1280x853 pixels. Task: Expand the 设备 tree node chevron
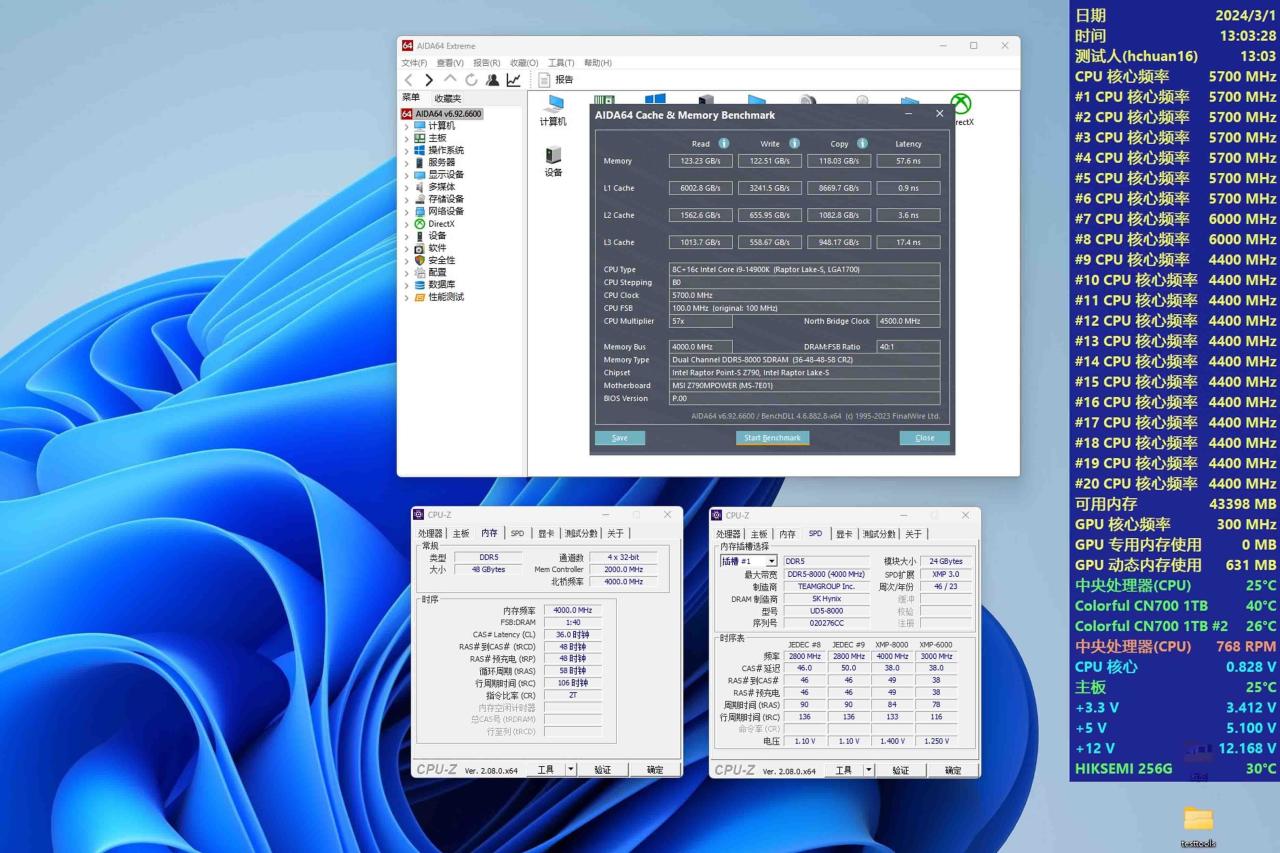tap(407, 236)
